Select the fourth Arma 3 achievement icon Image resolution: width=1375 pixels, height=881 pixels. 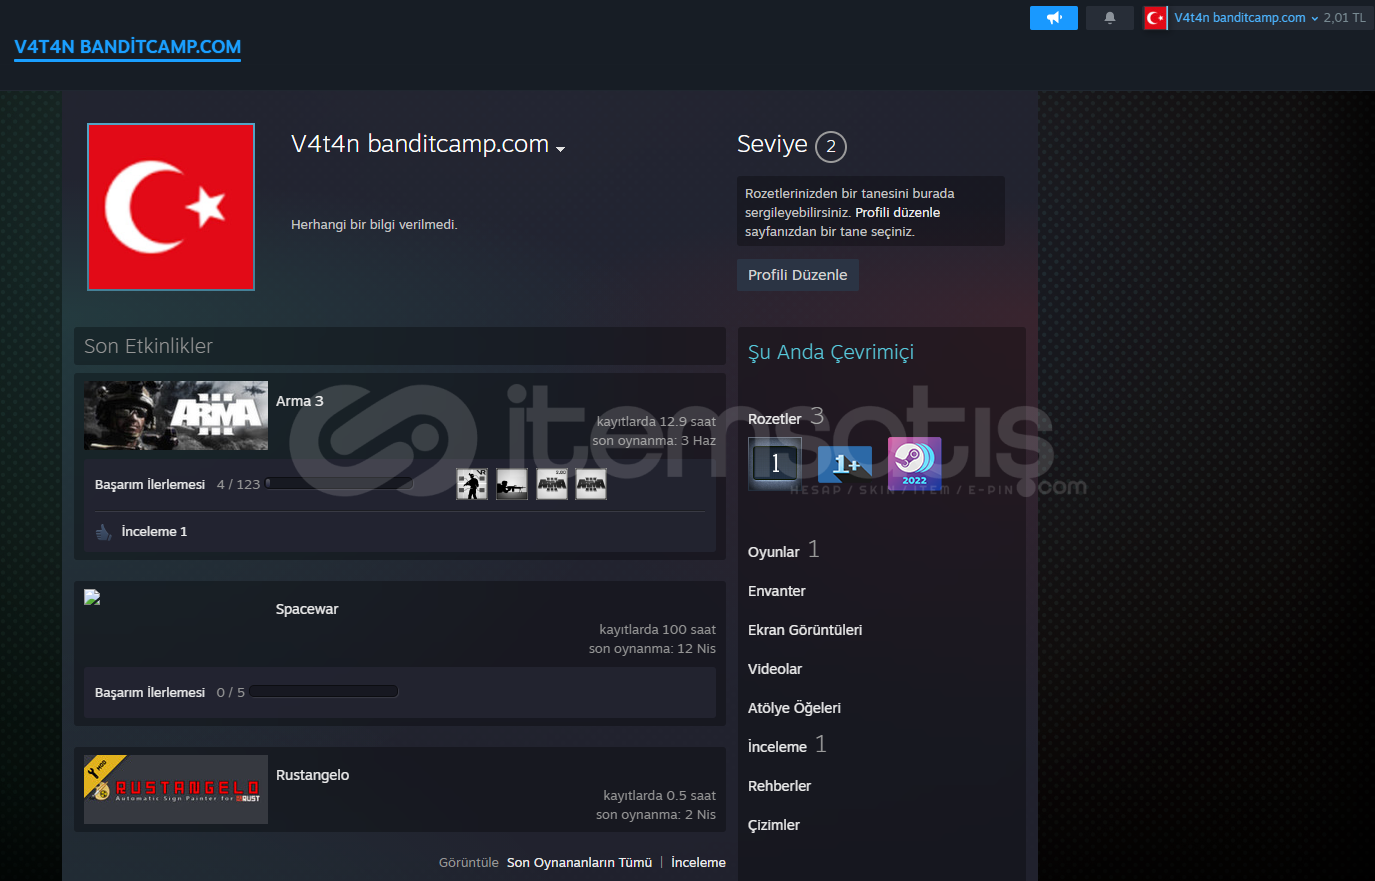click(x=591, y=484)
